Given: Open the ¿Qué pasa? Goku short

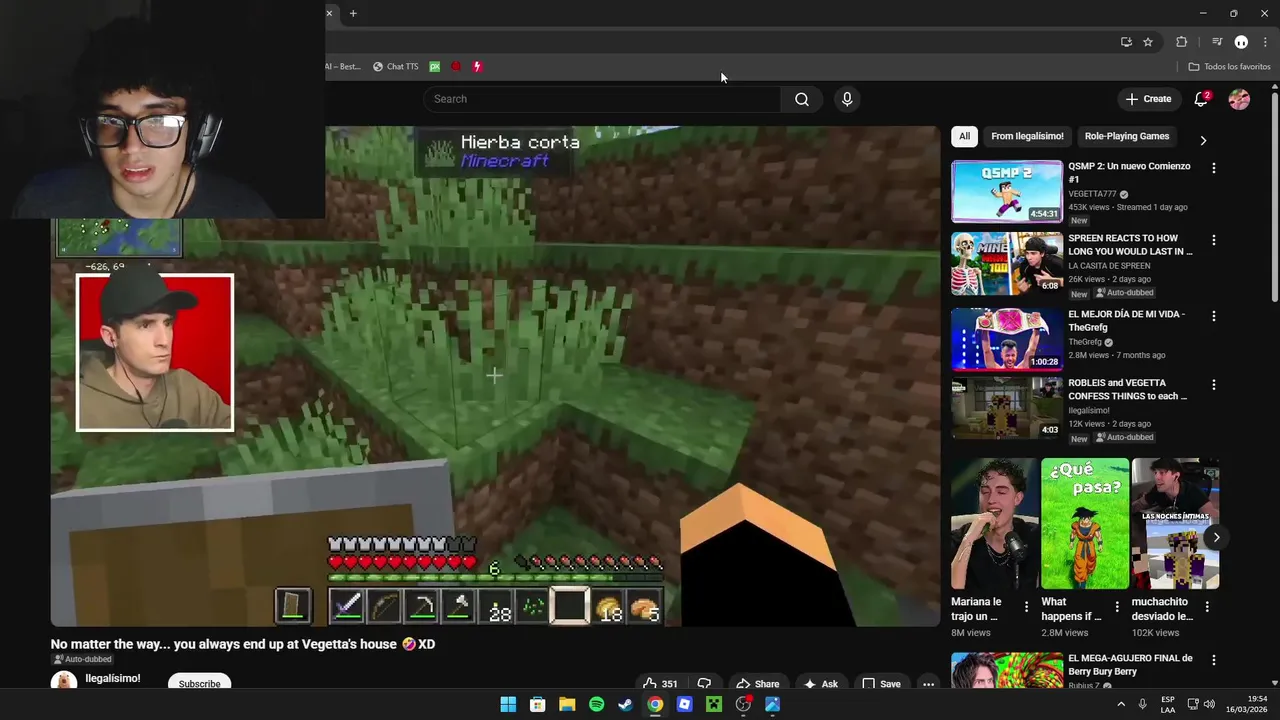Looking at the screenshot, I should (x=1085, y=524).
